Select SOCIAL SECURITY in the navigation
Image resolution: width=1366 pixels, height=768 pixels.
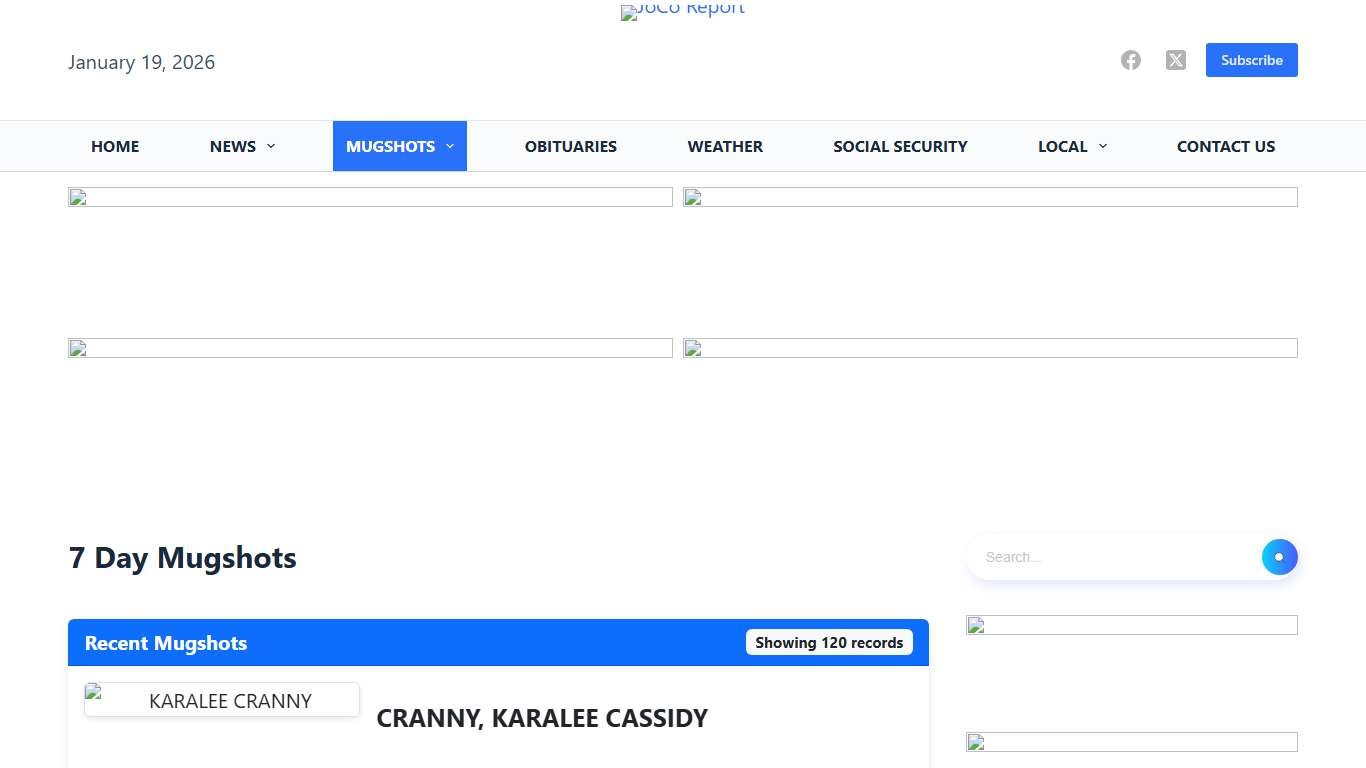(900, 146)
